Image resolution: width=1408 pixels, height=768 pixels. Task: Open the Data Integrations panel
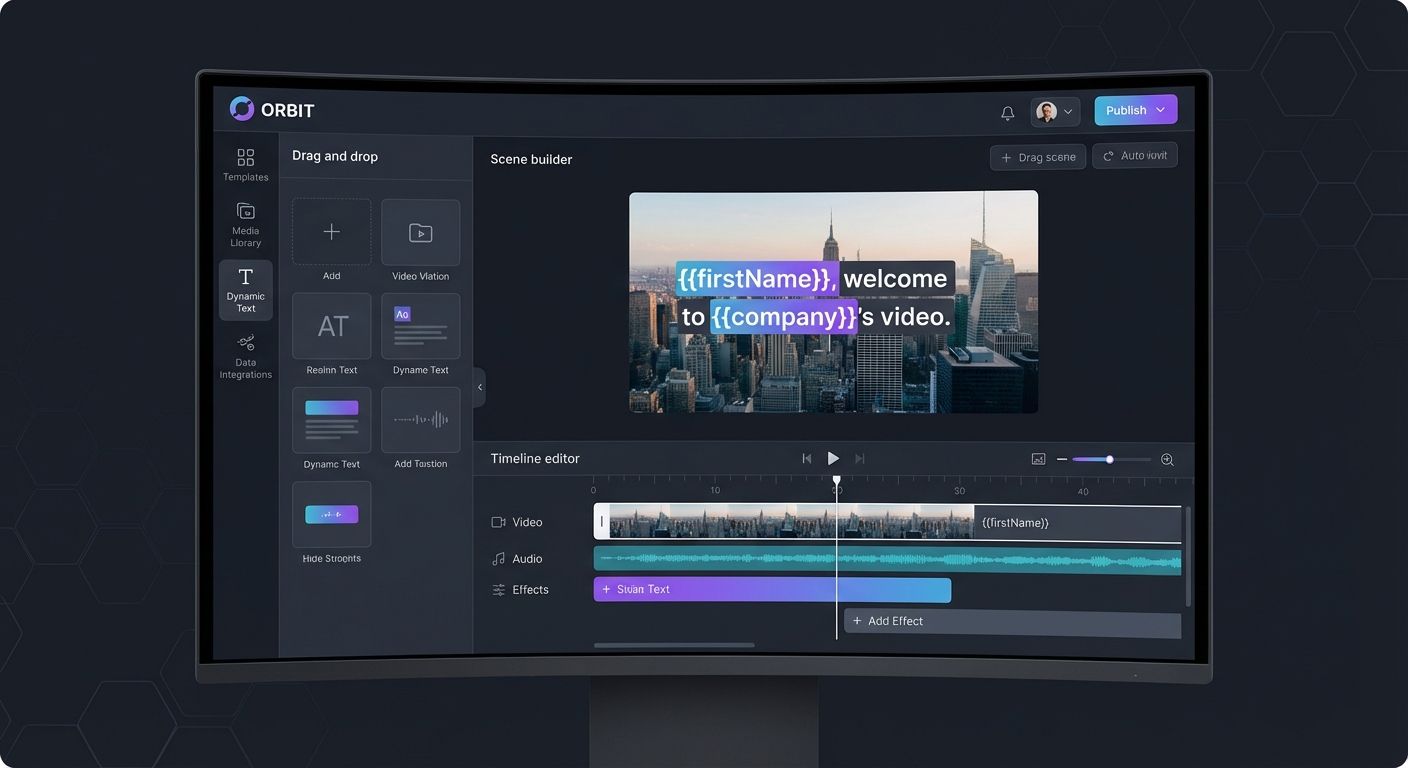pos(245,355)
